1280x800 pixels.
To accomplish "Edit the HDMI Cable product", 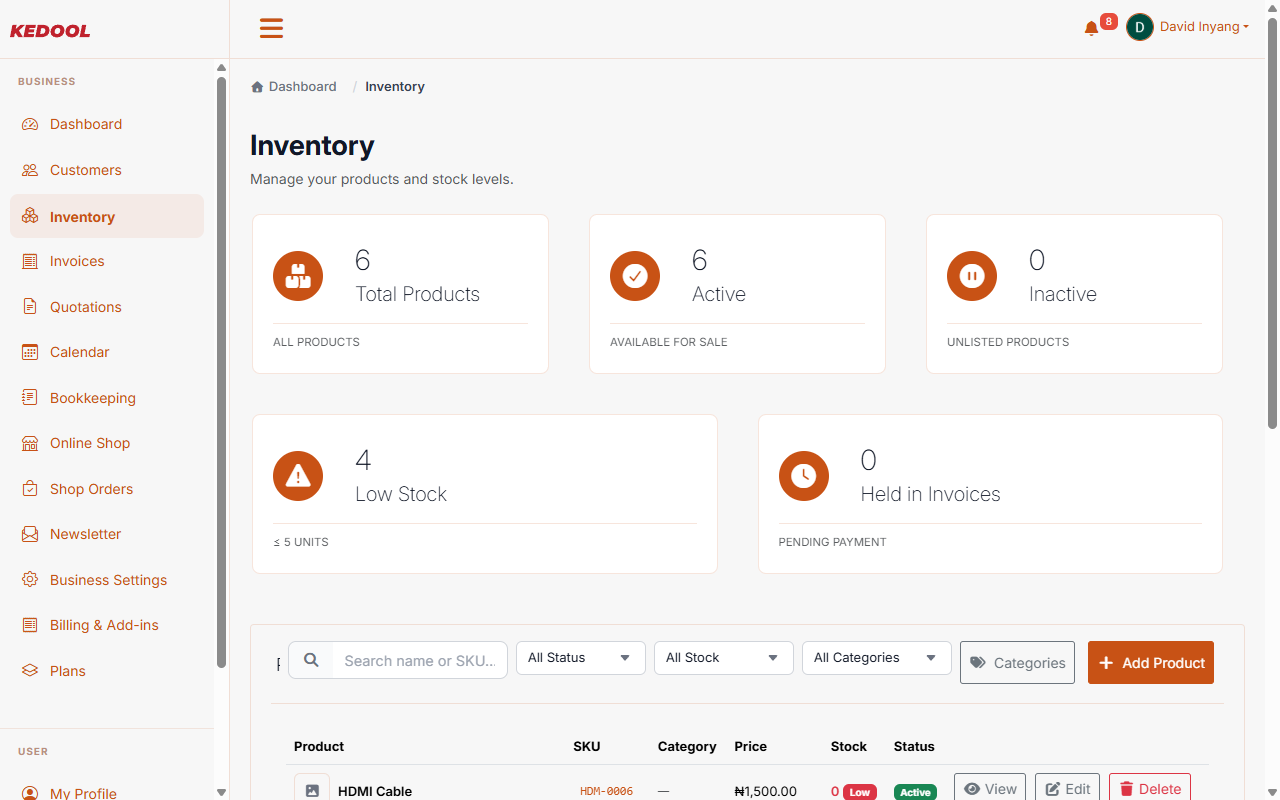I will pyautogui.click(x=1068, y=788).
